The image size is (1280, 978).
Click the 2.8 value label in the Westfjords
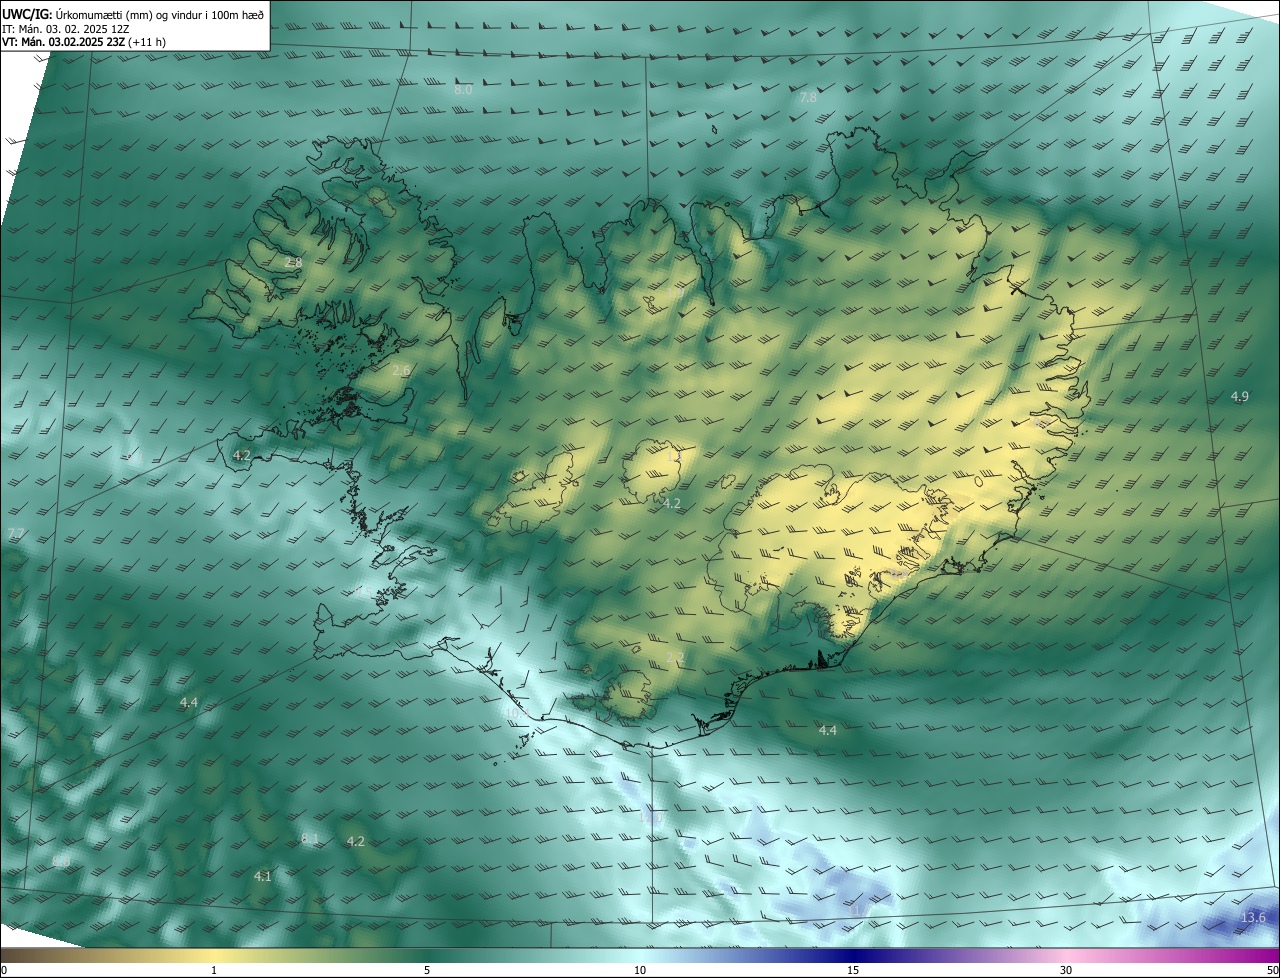(294, 262)
